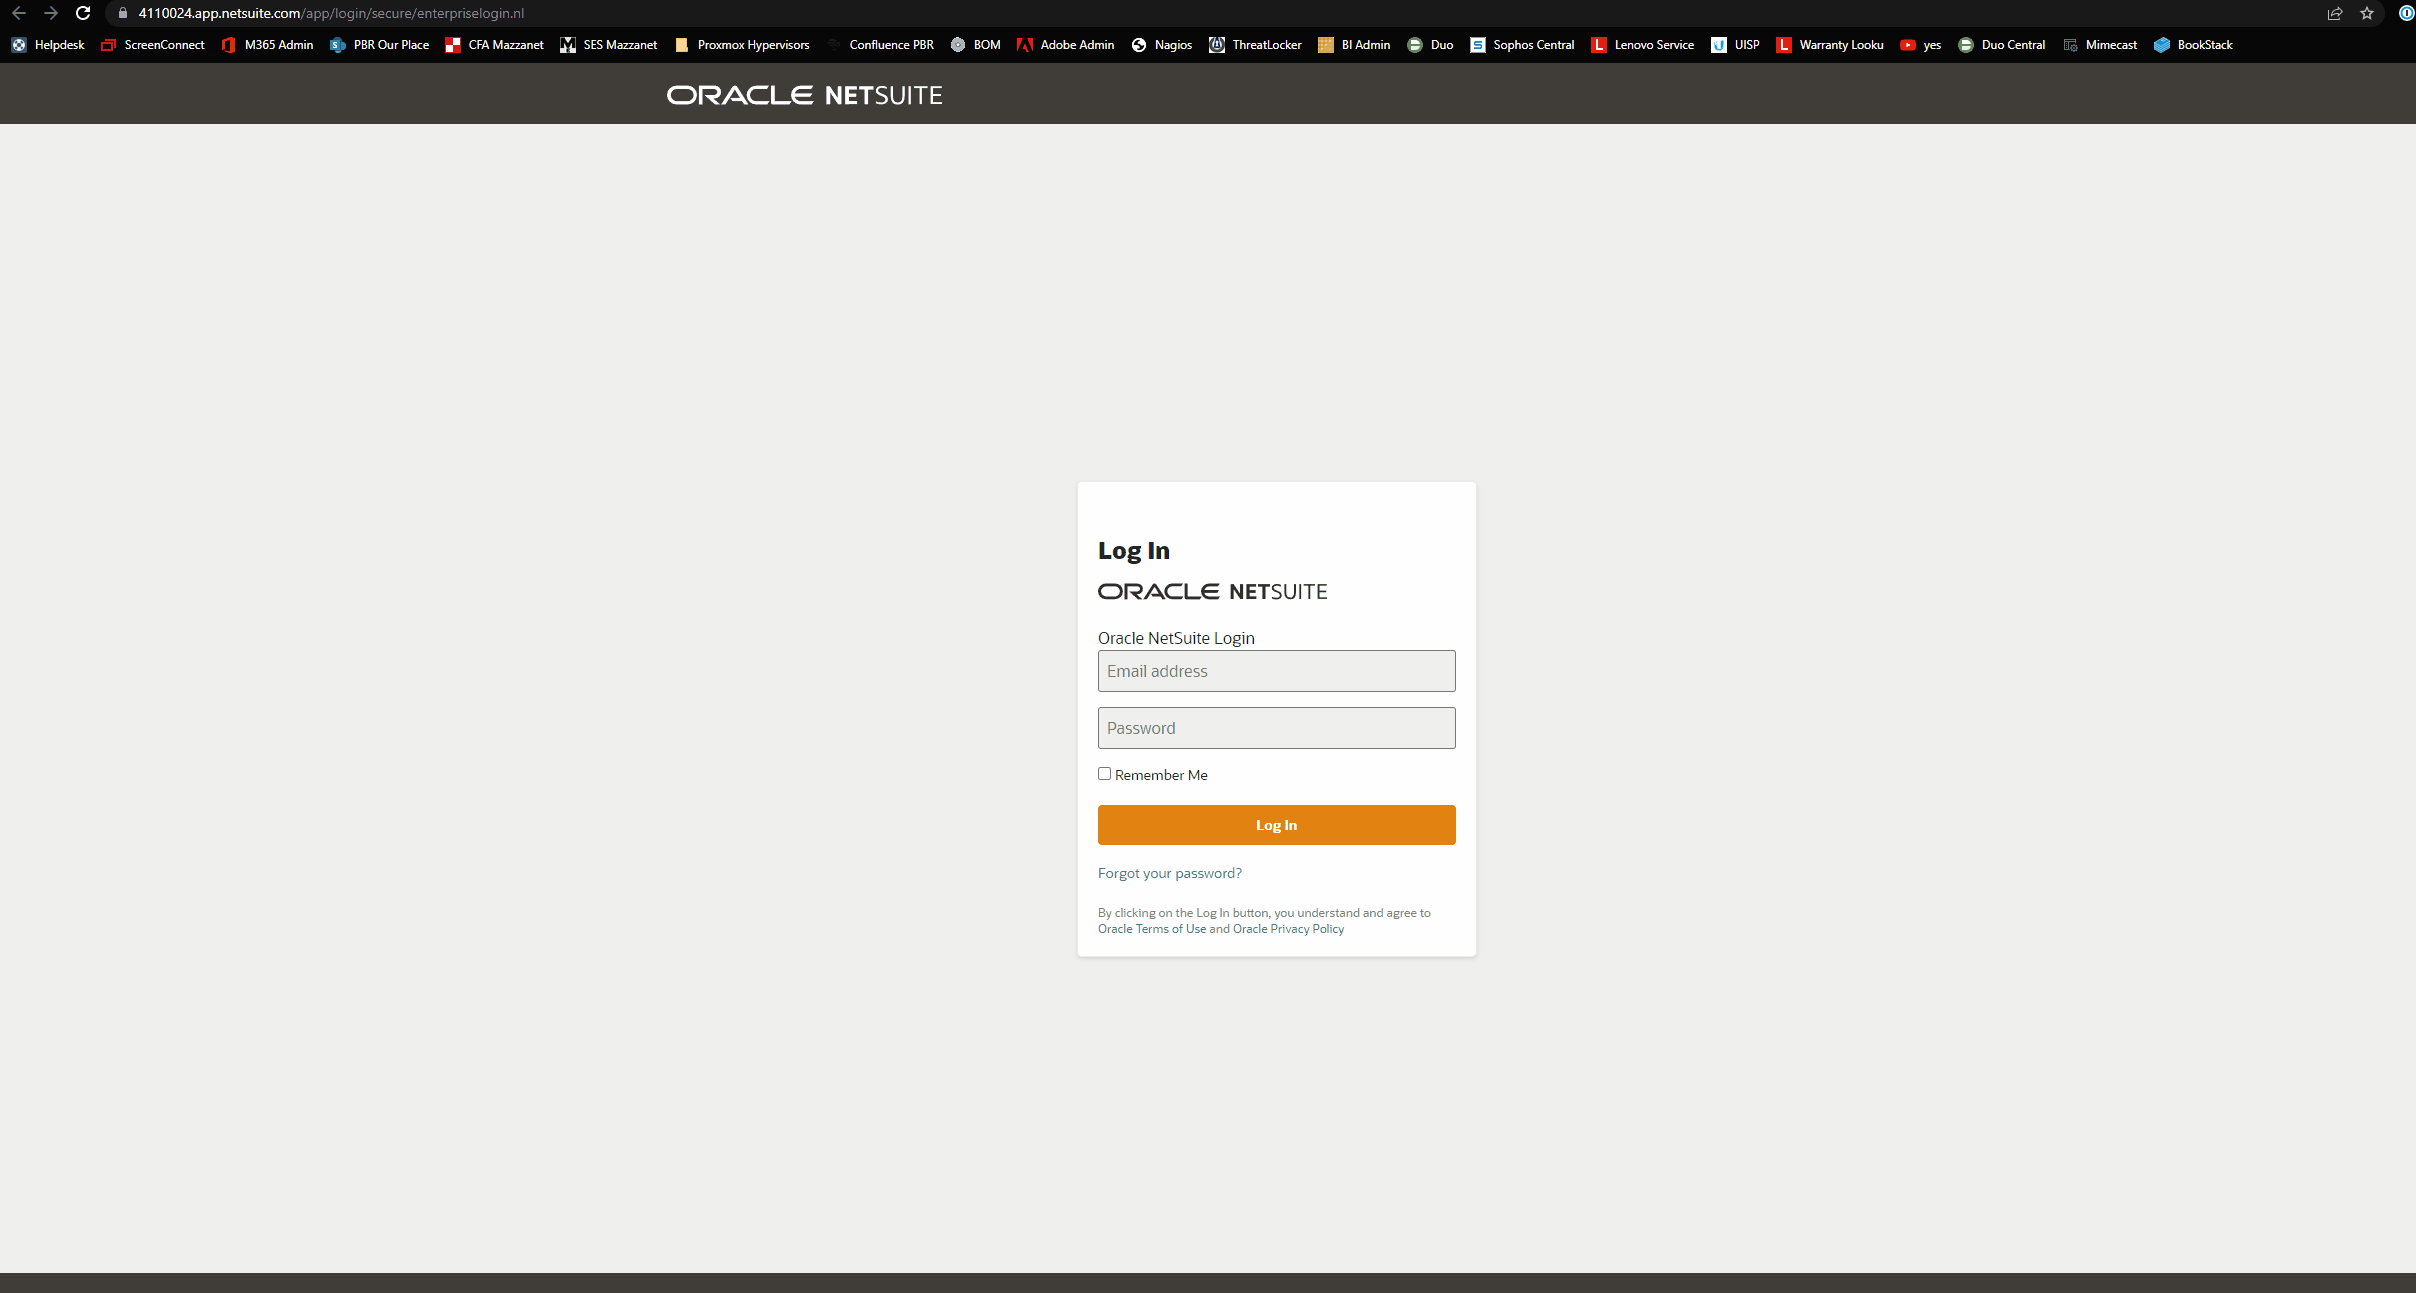
Task: Open the Nagios bookmark
Action: (1162, 45)
